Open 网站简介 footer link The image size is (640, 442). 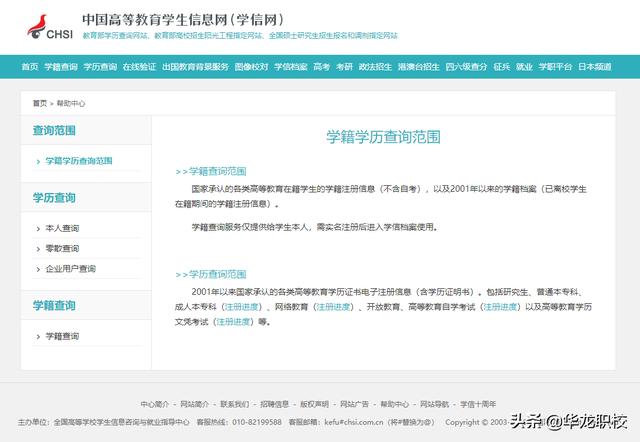click(195, 404)
